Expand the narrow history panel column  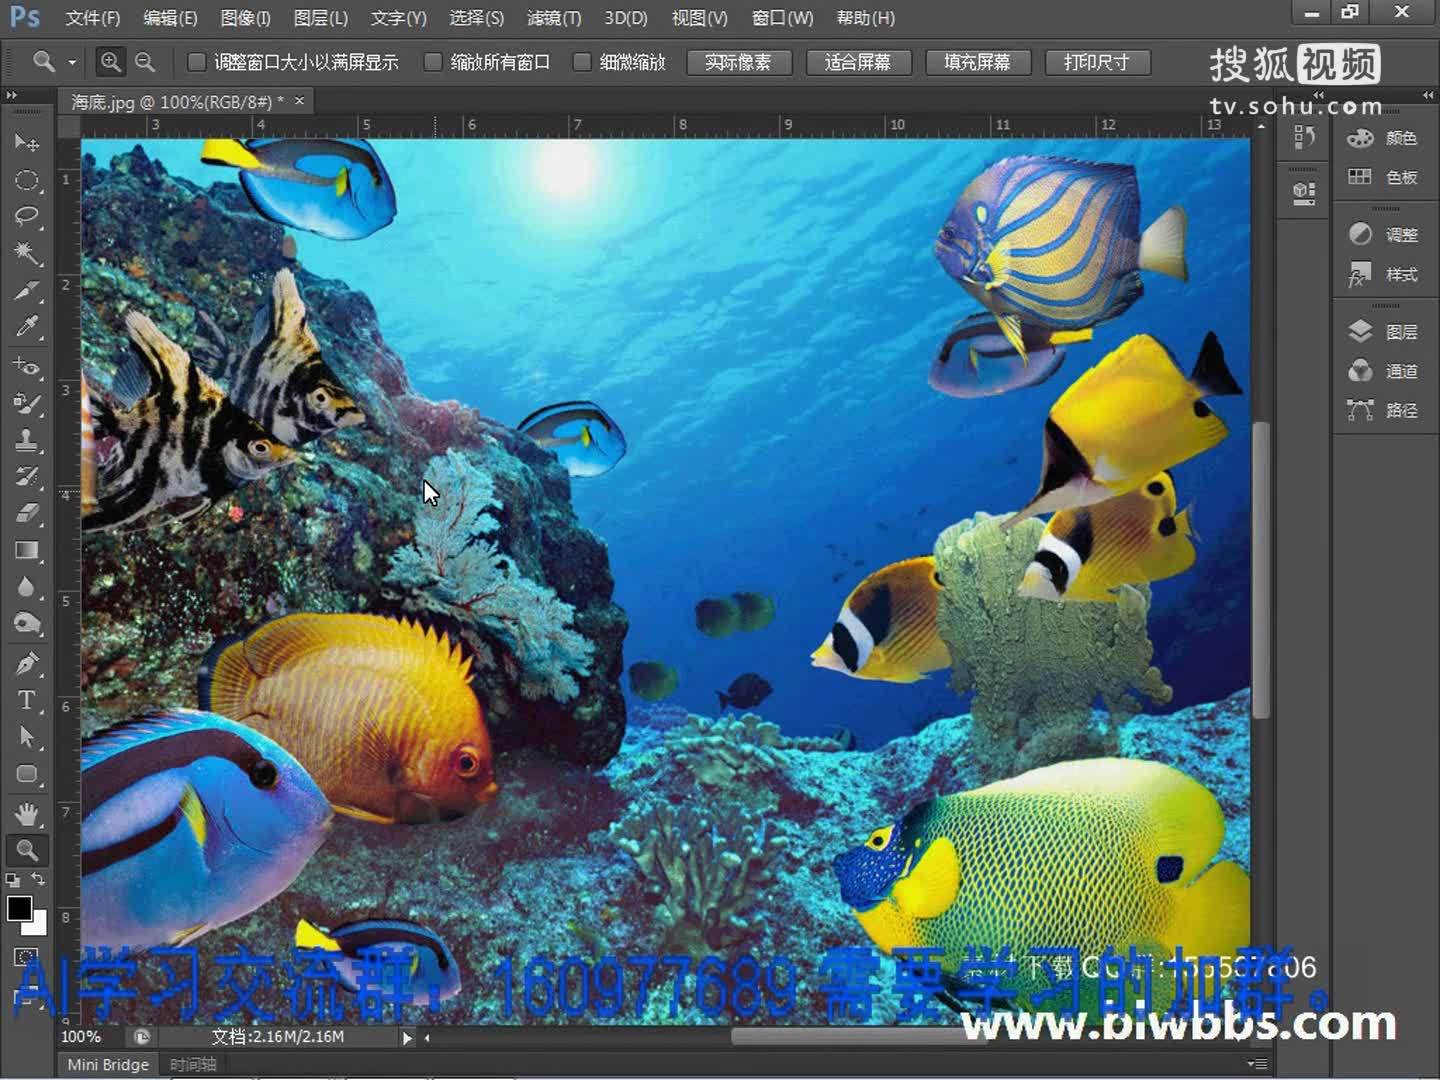(x=1317, y=95)
